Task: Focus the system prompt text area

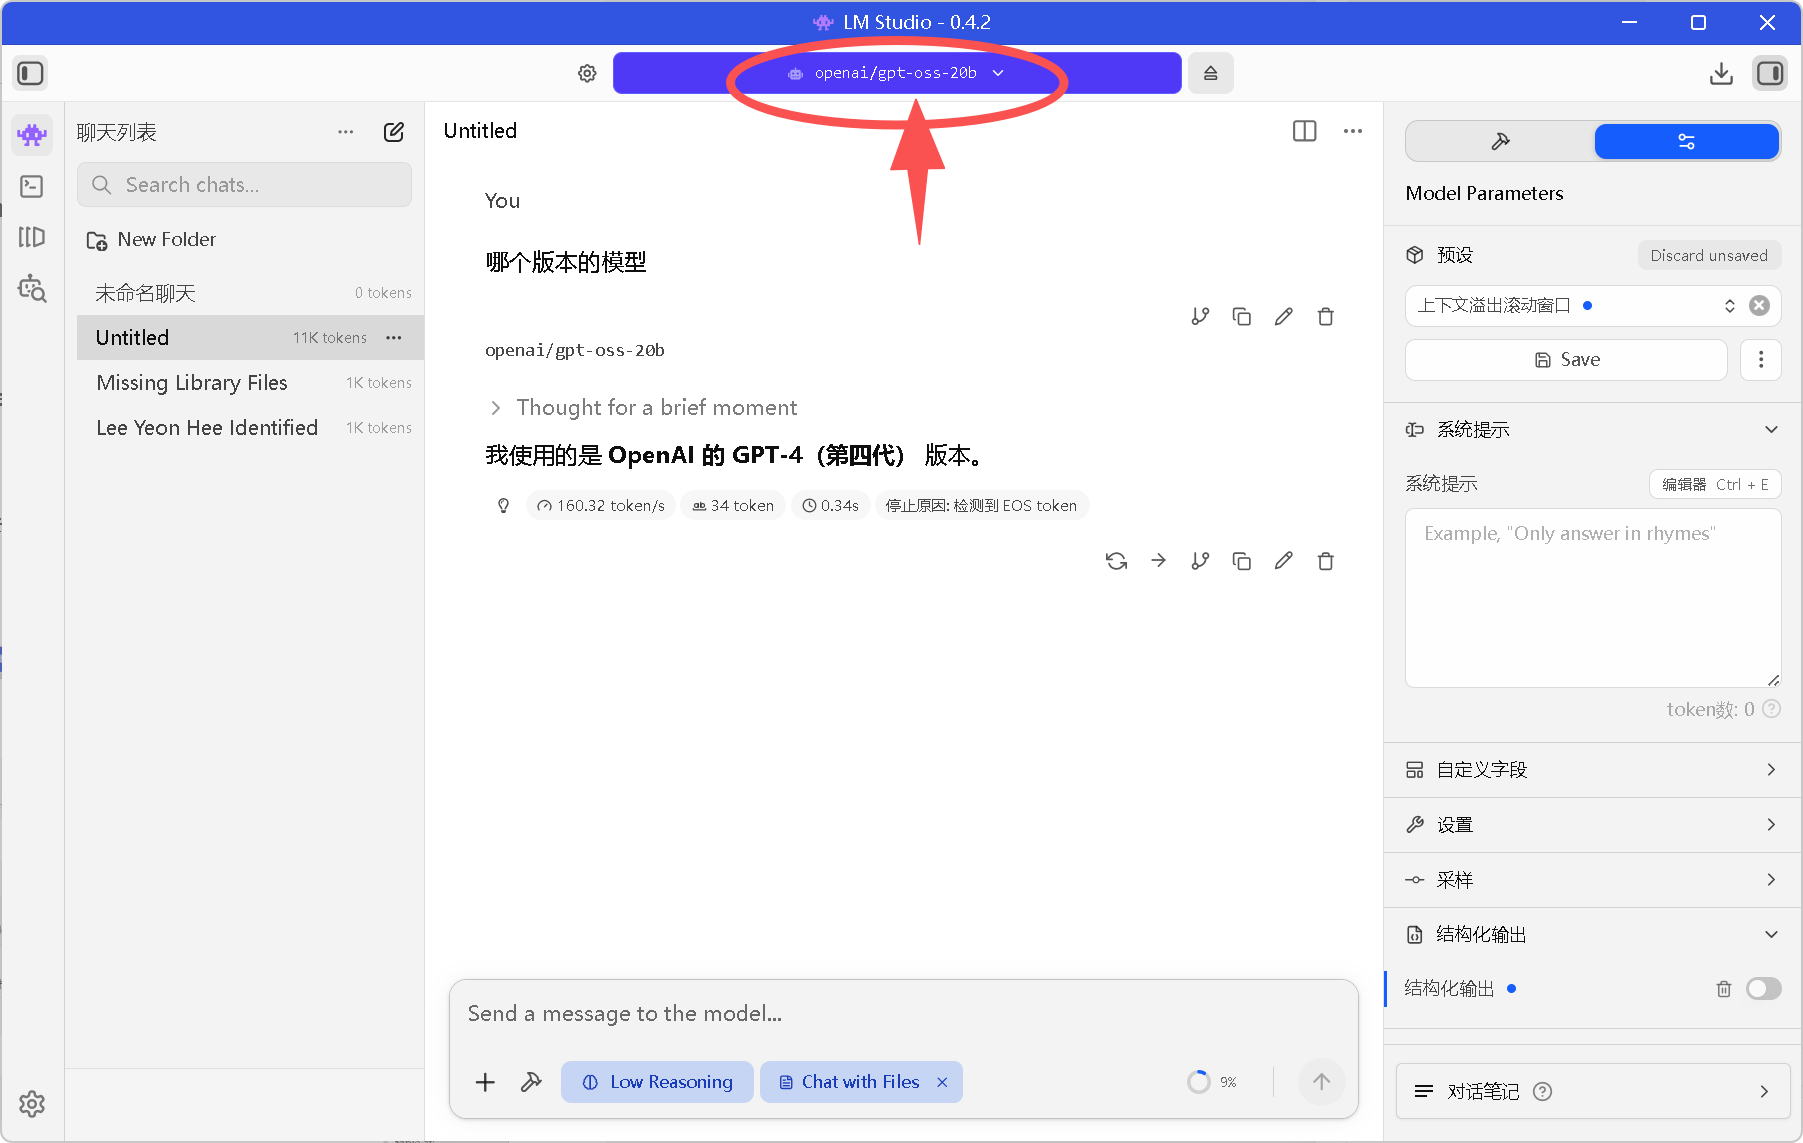Action: pyautogui.click(x=1593, y=598)
